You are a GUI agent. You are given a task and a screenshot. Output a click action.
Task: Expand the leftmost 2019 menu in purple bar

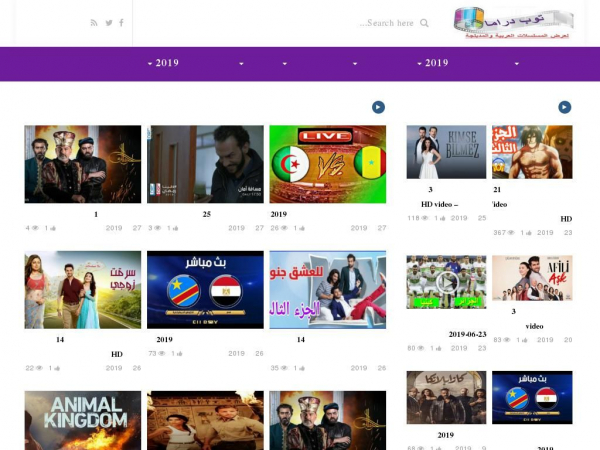point(163,63)
